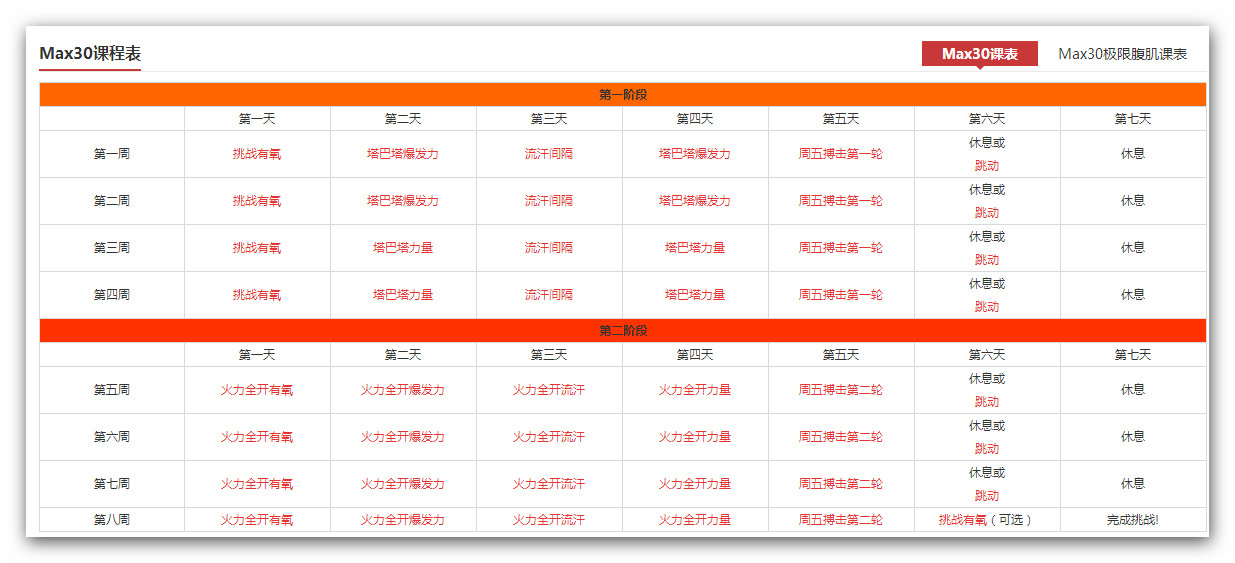Click the 跳动 link in 第五周
Viewport: 1235px width, 563px height.
tap(987, 402)
